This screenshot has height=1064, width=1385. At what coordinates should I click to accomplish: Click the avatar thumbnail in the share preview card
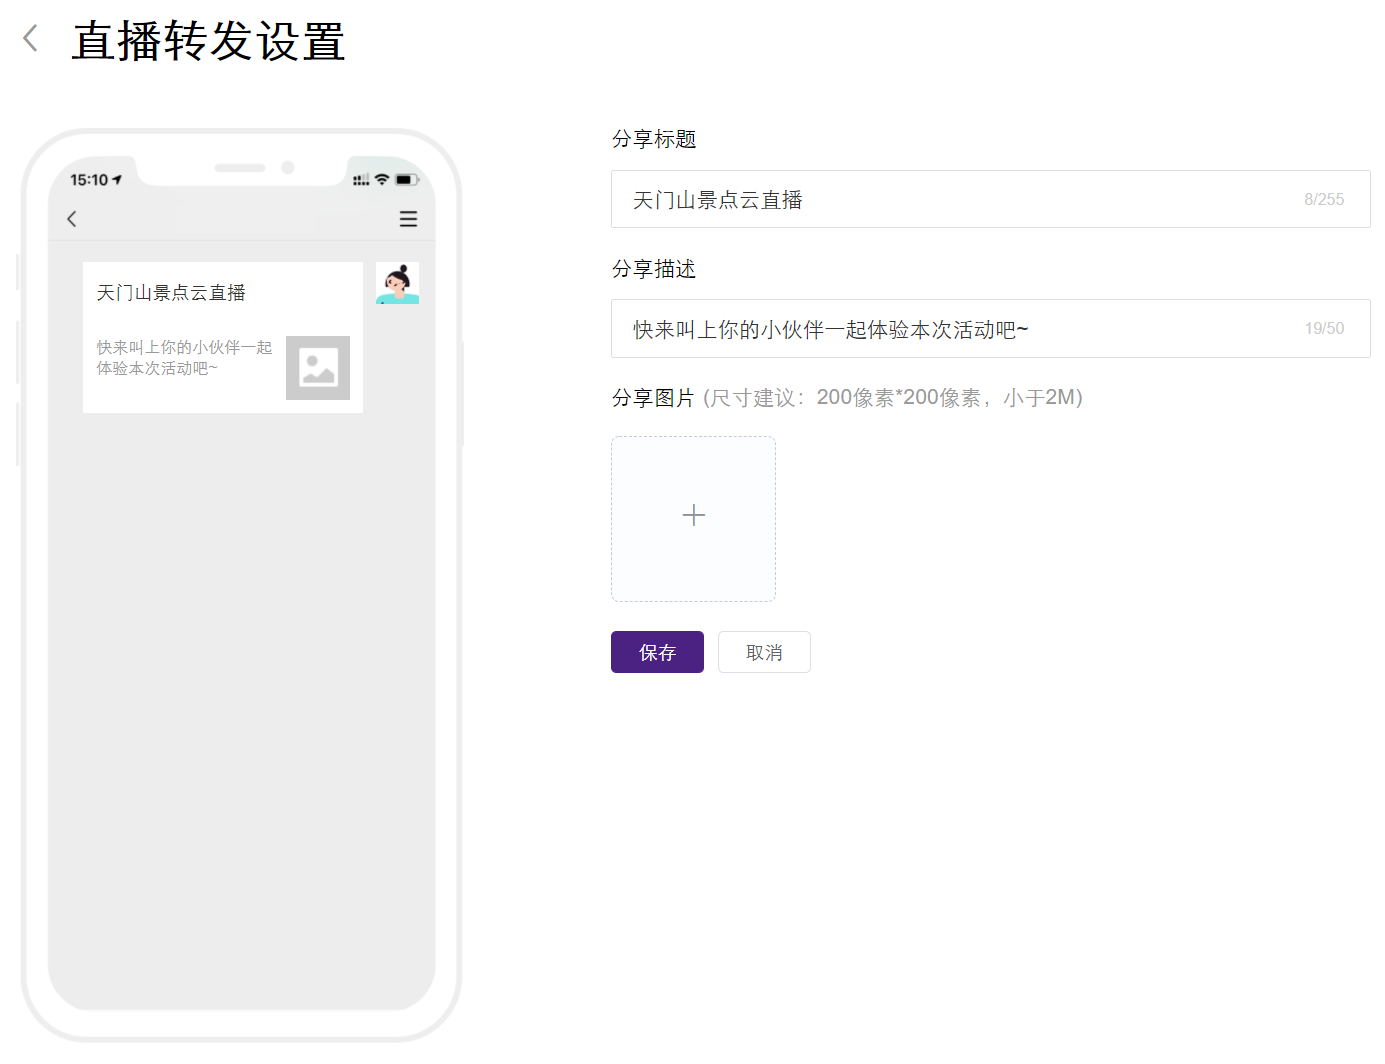click(x=397, y=282)
